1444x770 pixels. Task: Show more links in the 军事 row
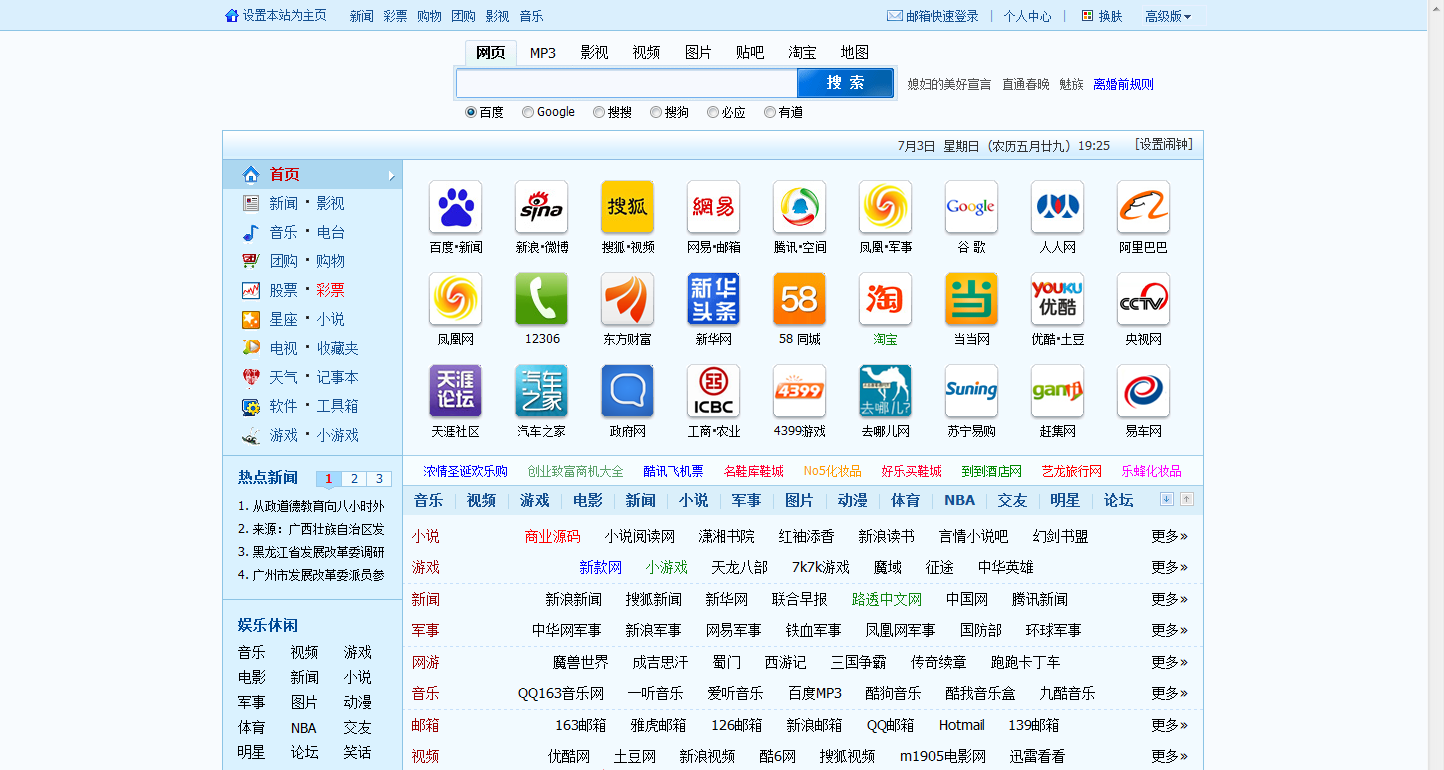1169,630
